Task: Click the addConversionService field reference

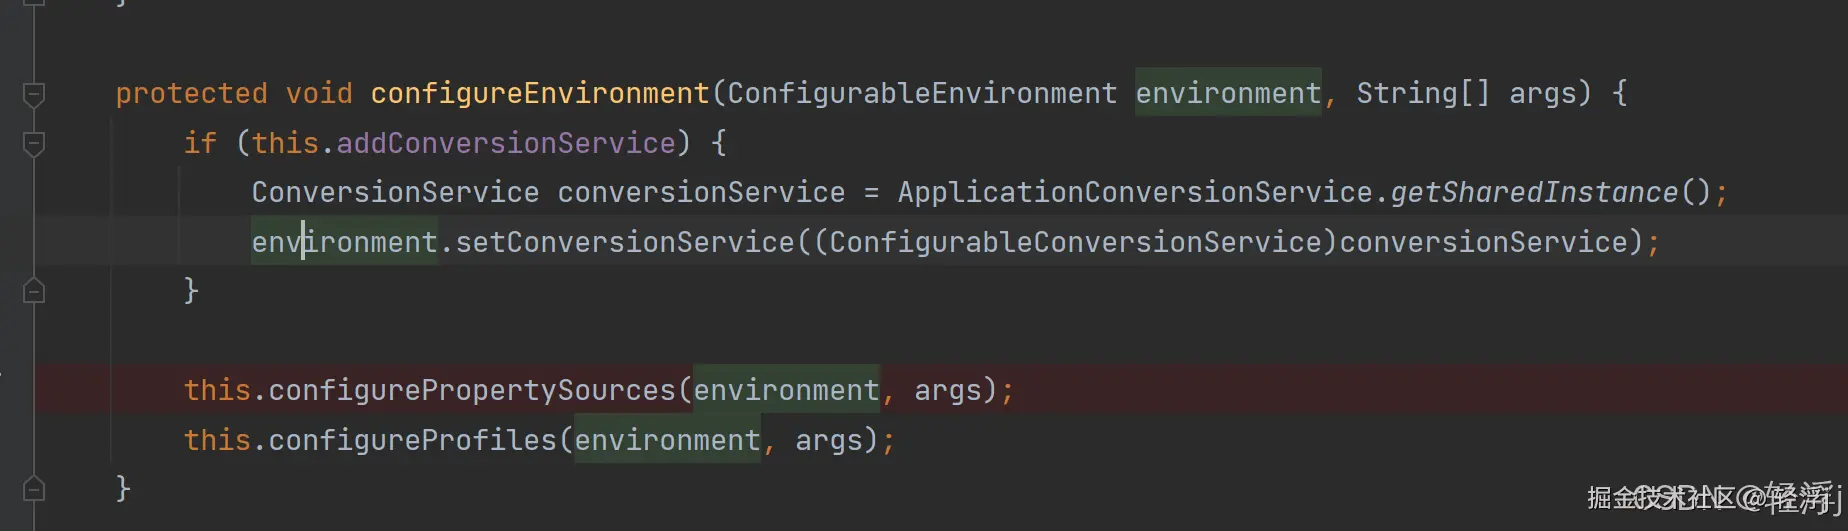Action: tap(505, 144)
